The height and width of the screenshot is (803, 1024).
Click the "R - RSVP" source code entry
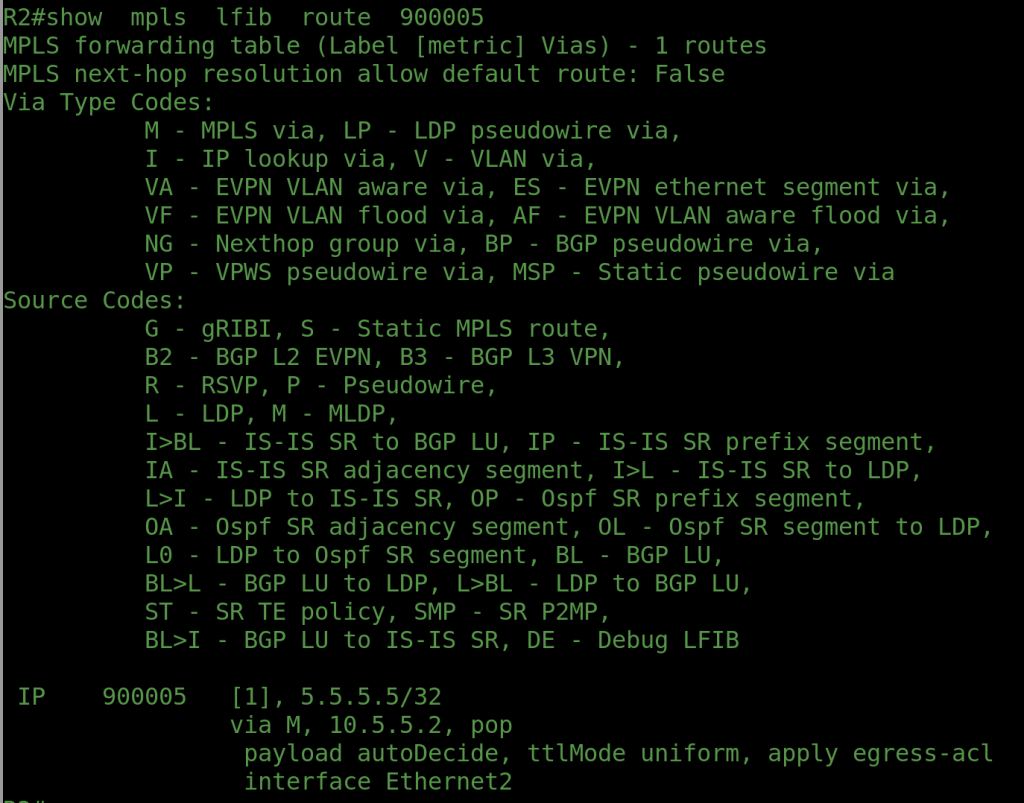coord(208,386)
